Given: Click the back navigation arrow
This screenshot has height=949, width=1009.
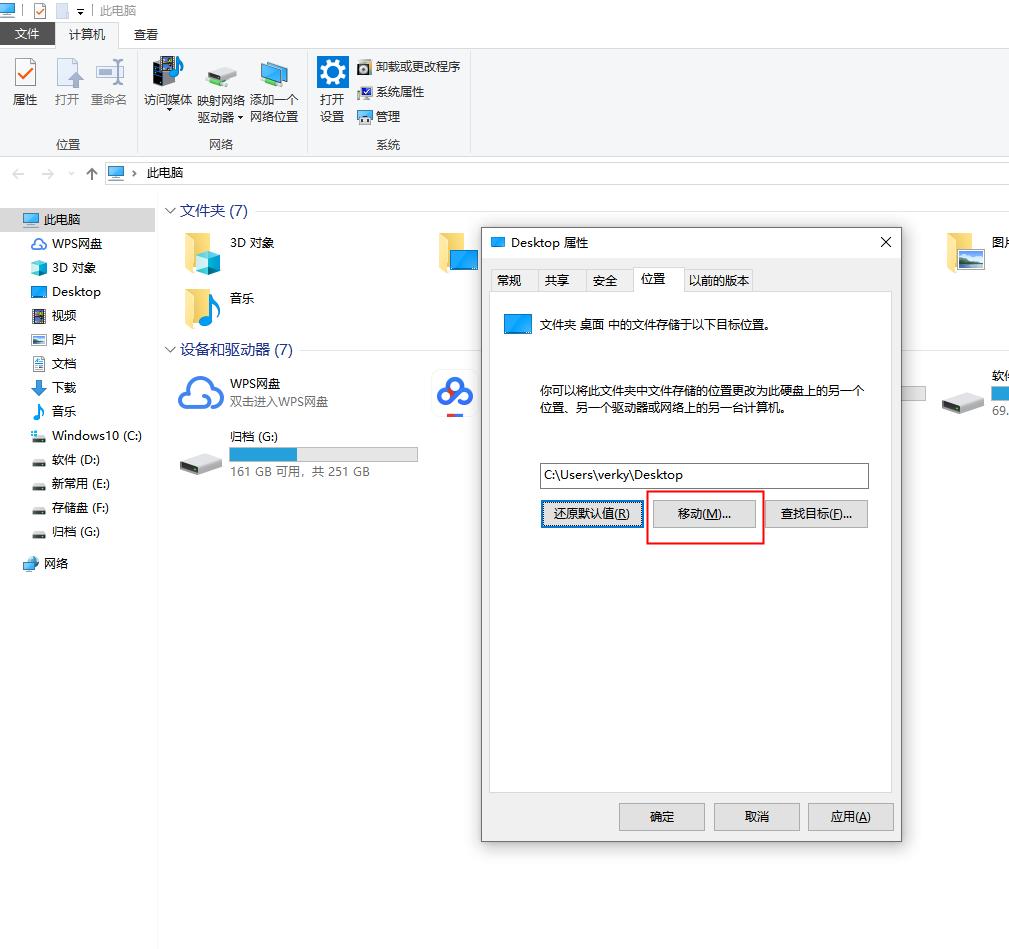Looking at the screenshot, I should 19,174.
